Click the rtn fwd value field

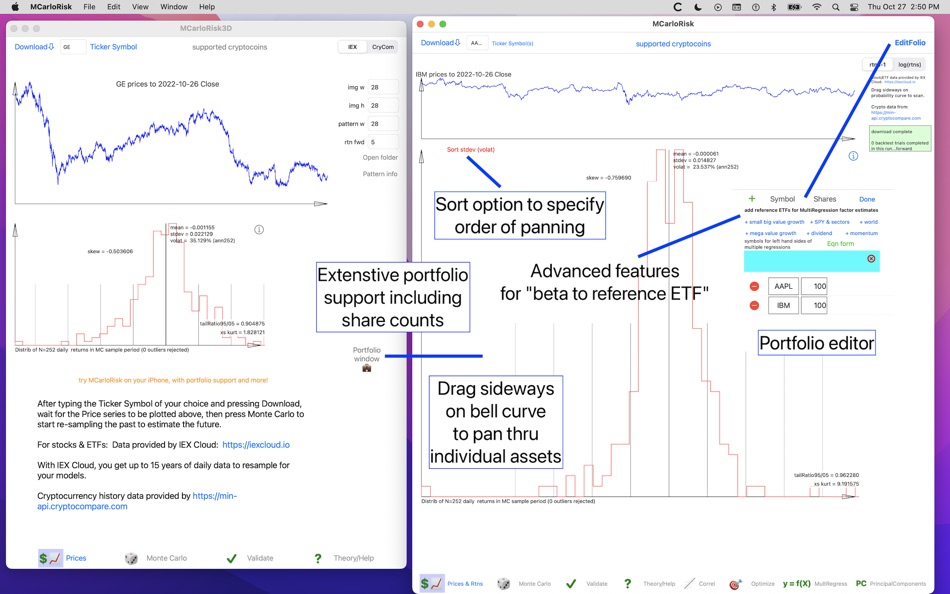(383, 142)
